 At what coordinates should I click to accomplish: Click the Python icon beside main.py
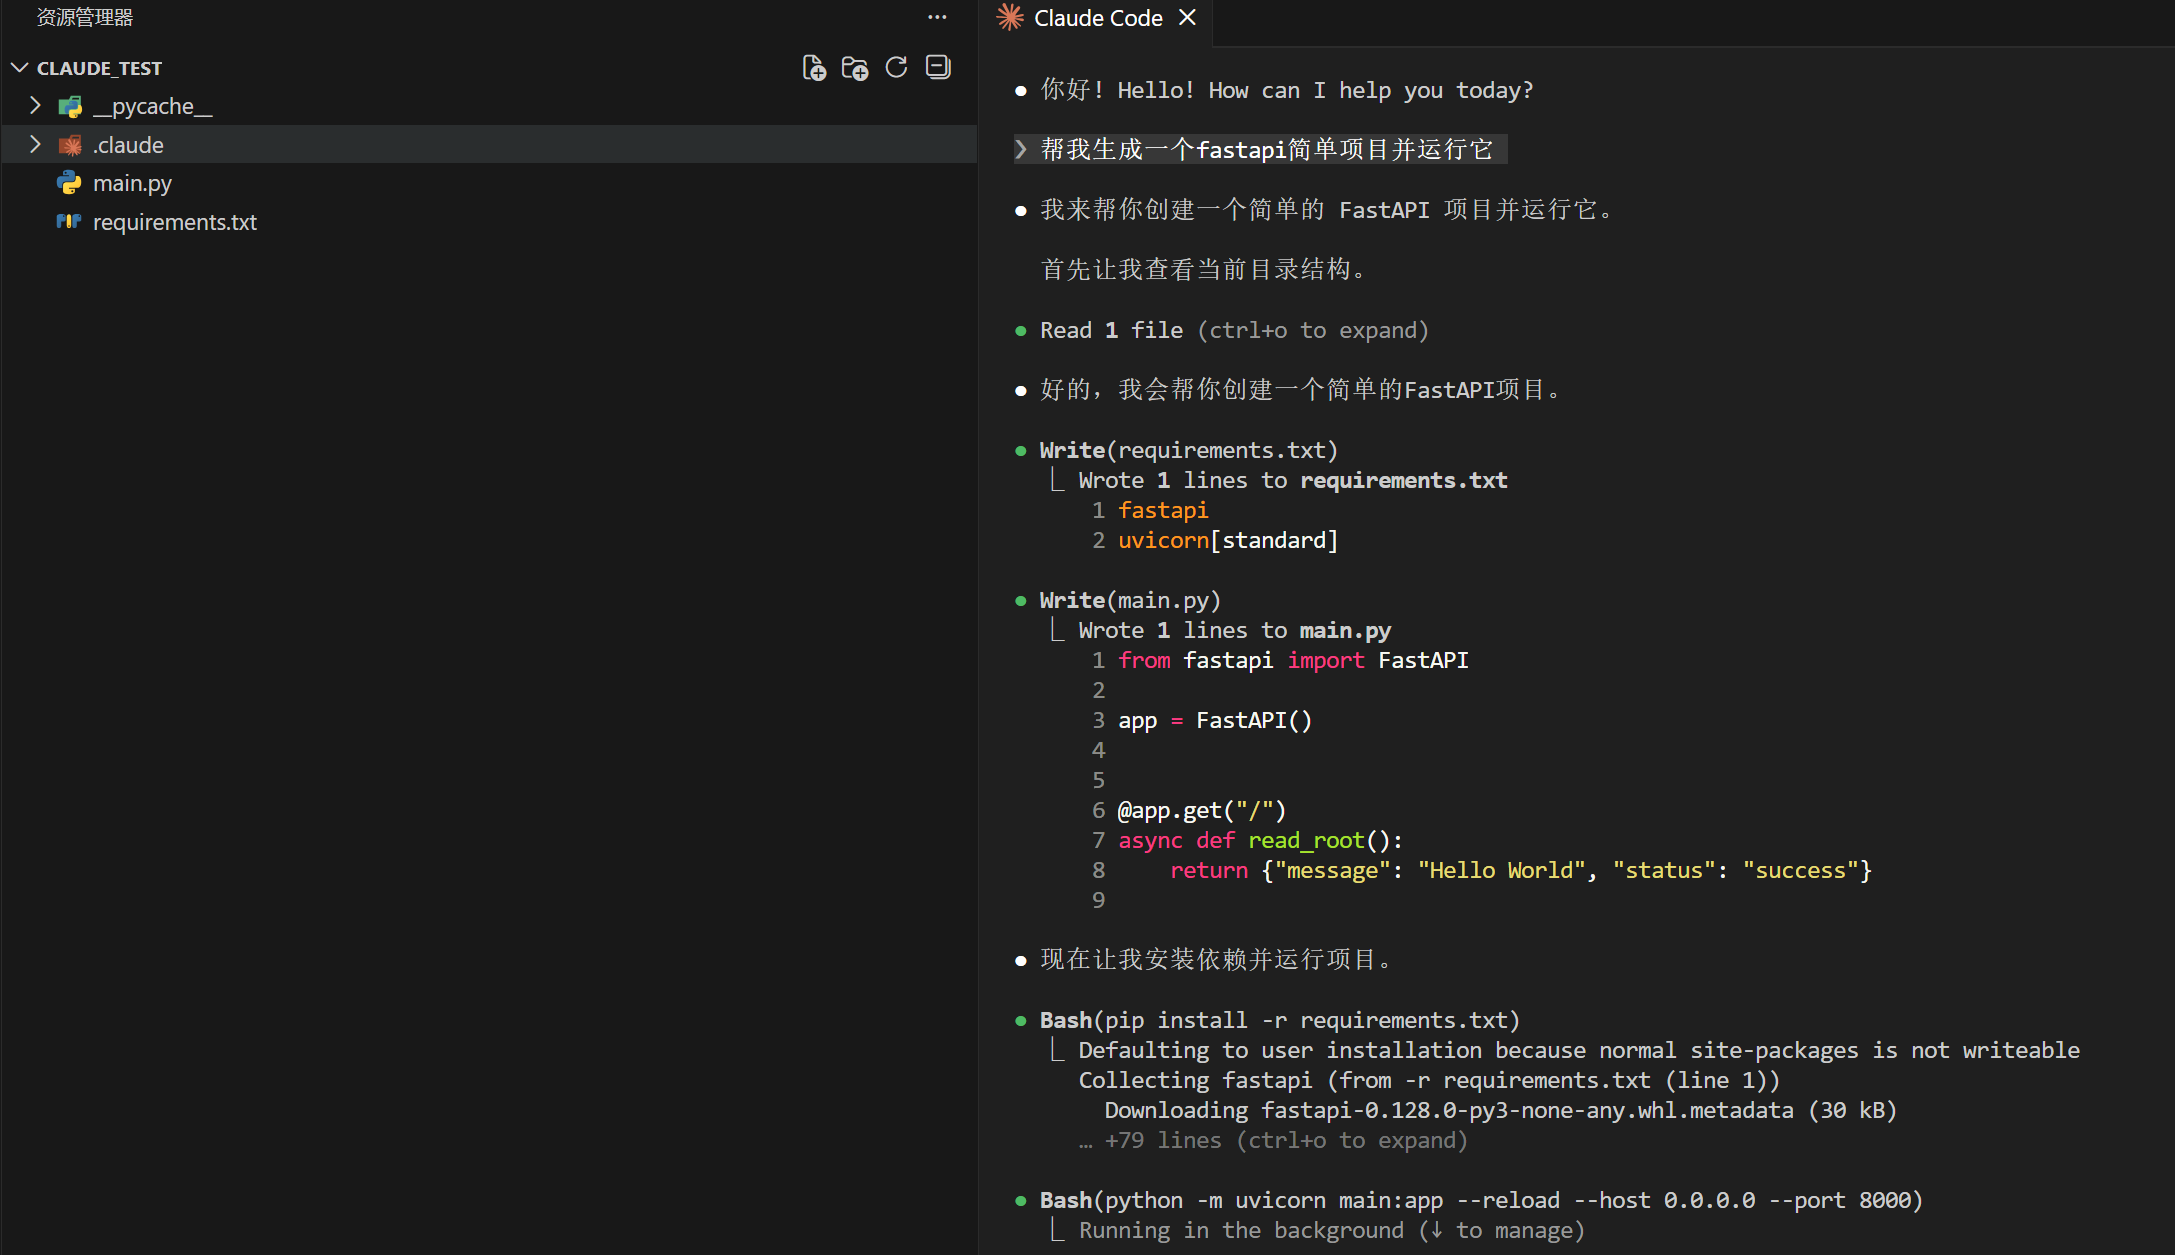click(x=69, y=183)
